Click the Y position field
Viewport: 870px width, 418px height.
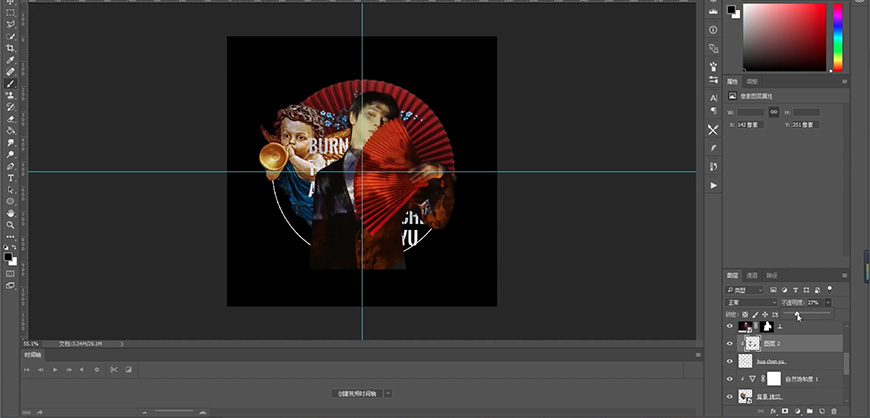[806, 125]
